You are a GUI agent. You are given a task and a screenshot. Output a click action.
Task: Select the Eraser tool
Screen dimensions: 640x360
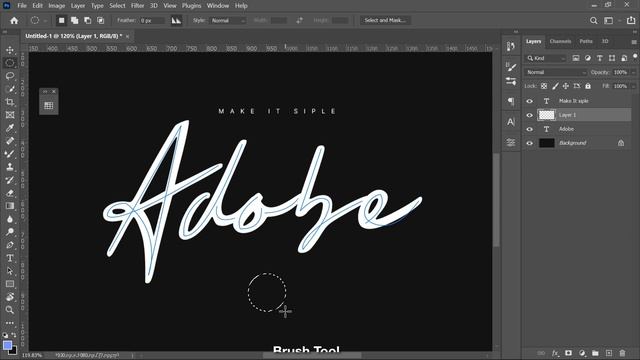[10, 193]
